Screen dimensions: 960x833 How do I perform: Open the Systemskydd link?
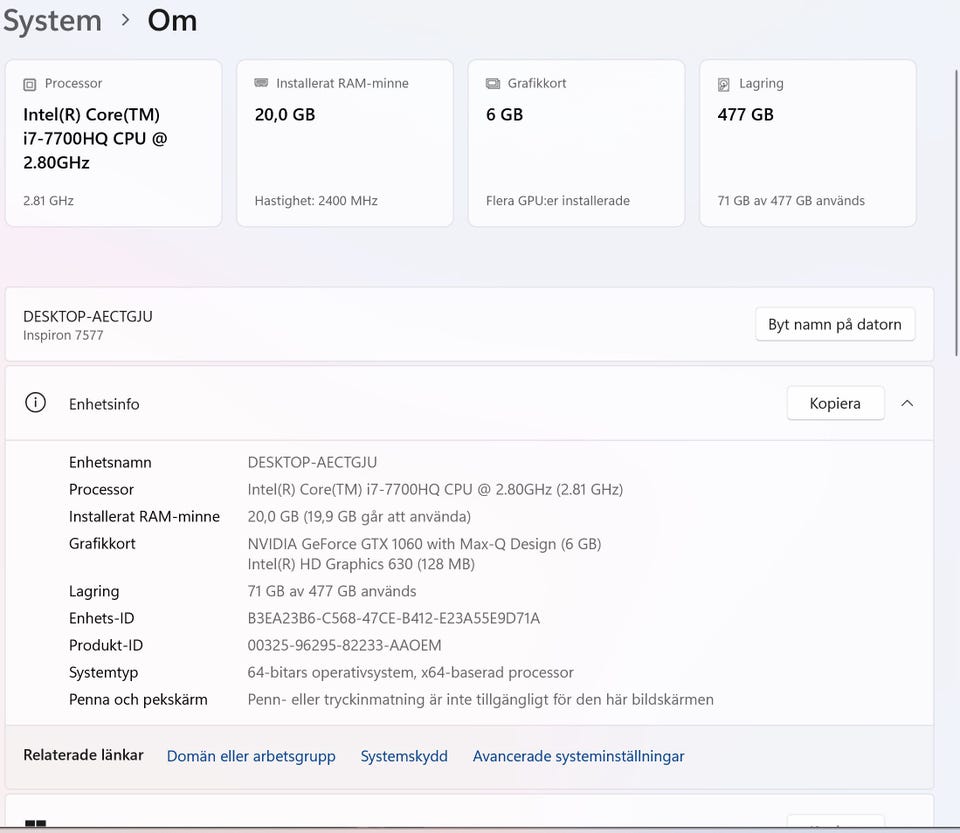pyautogui.click(x=404, y=756)
